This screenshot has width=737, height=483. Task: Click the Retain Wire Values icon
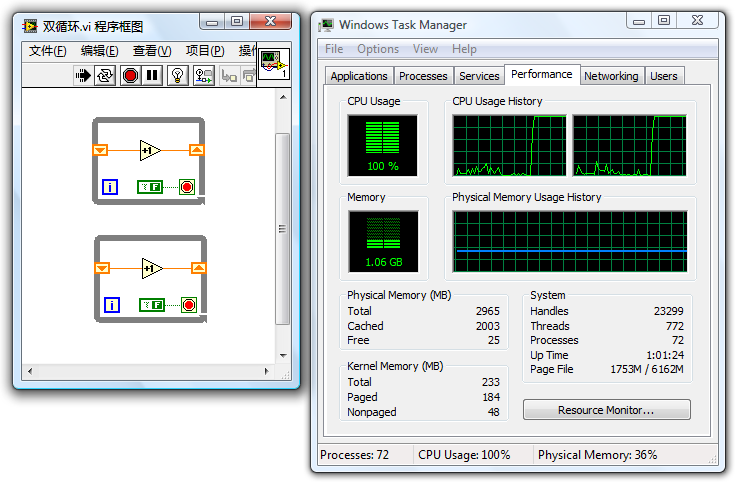tap(204, 75)
